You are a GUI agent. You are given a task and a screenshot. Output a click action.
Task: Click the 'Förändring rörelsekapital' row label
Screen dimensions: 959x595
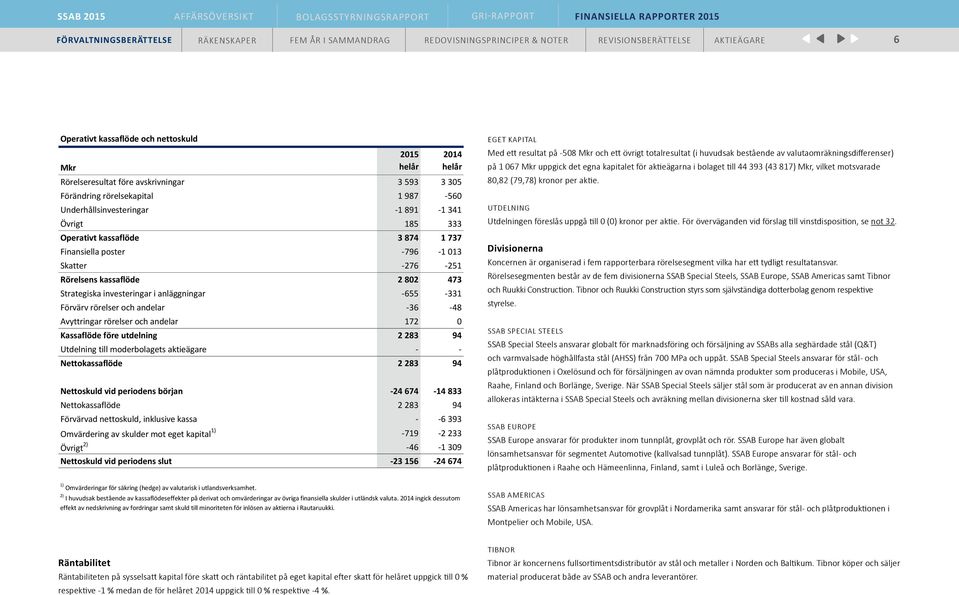(107, 196)
